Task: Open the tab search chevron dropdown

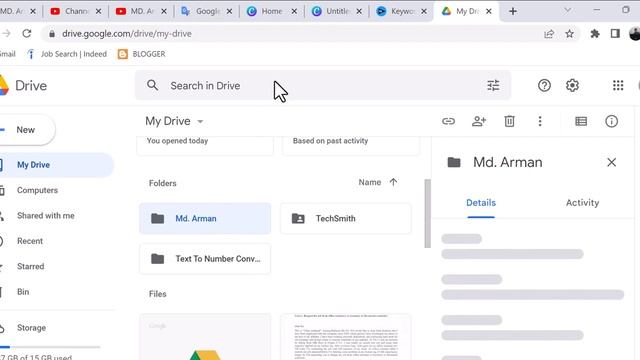Action: pos(567,10)
